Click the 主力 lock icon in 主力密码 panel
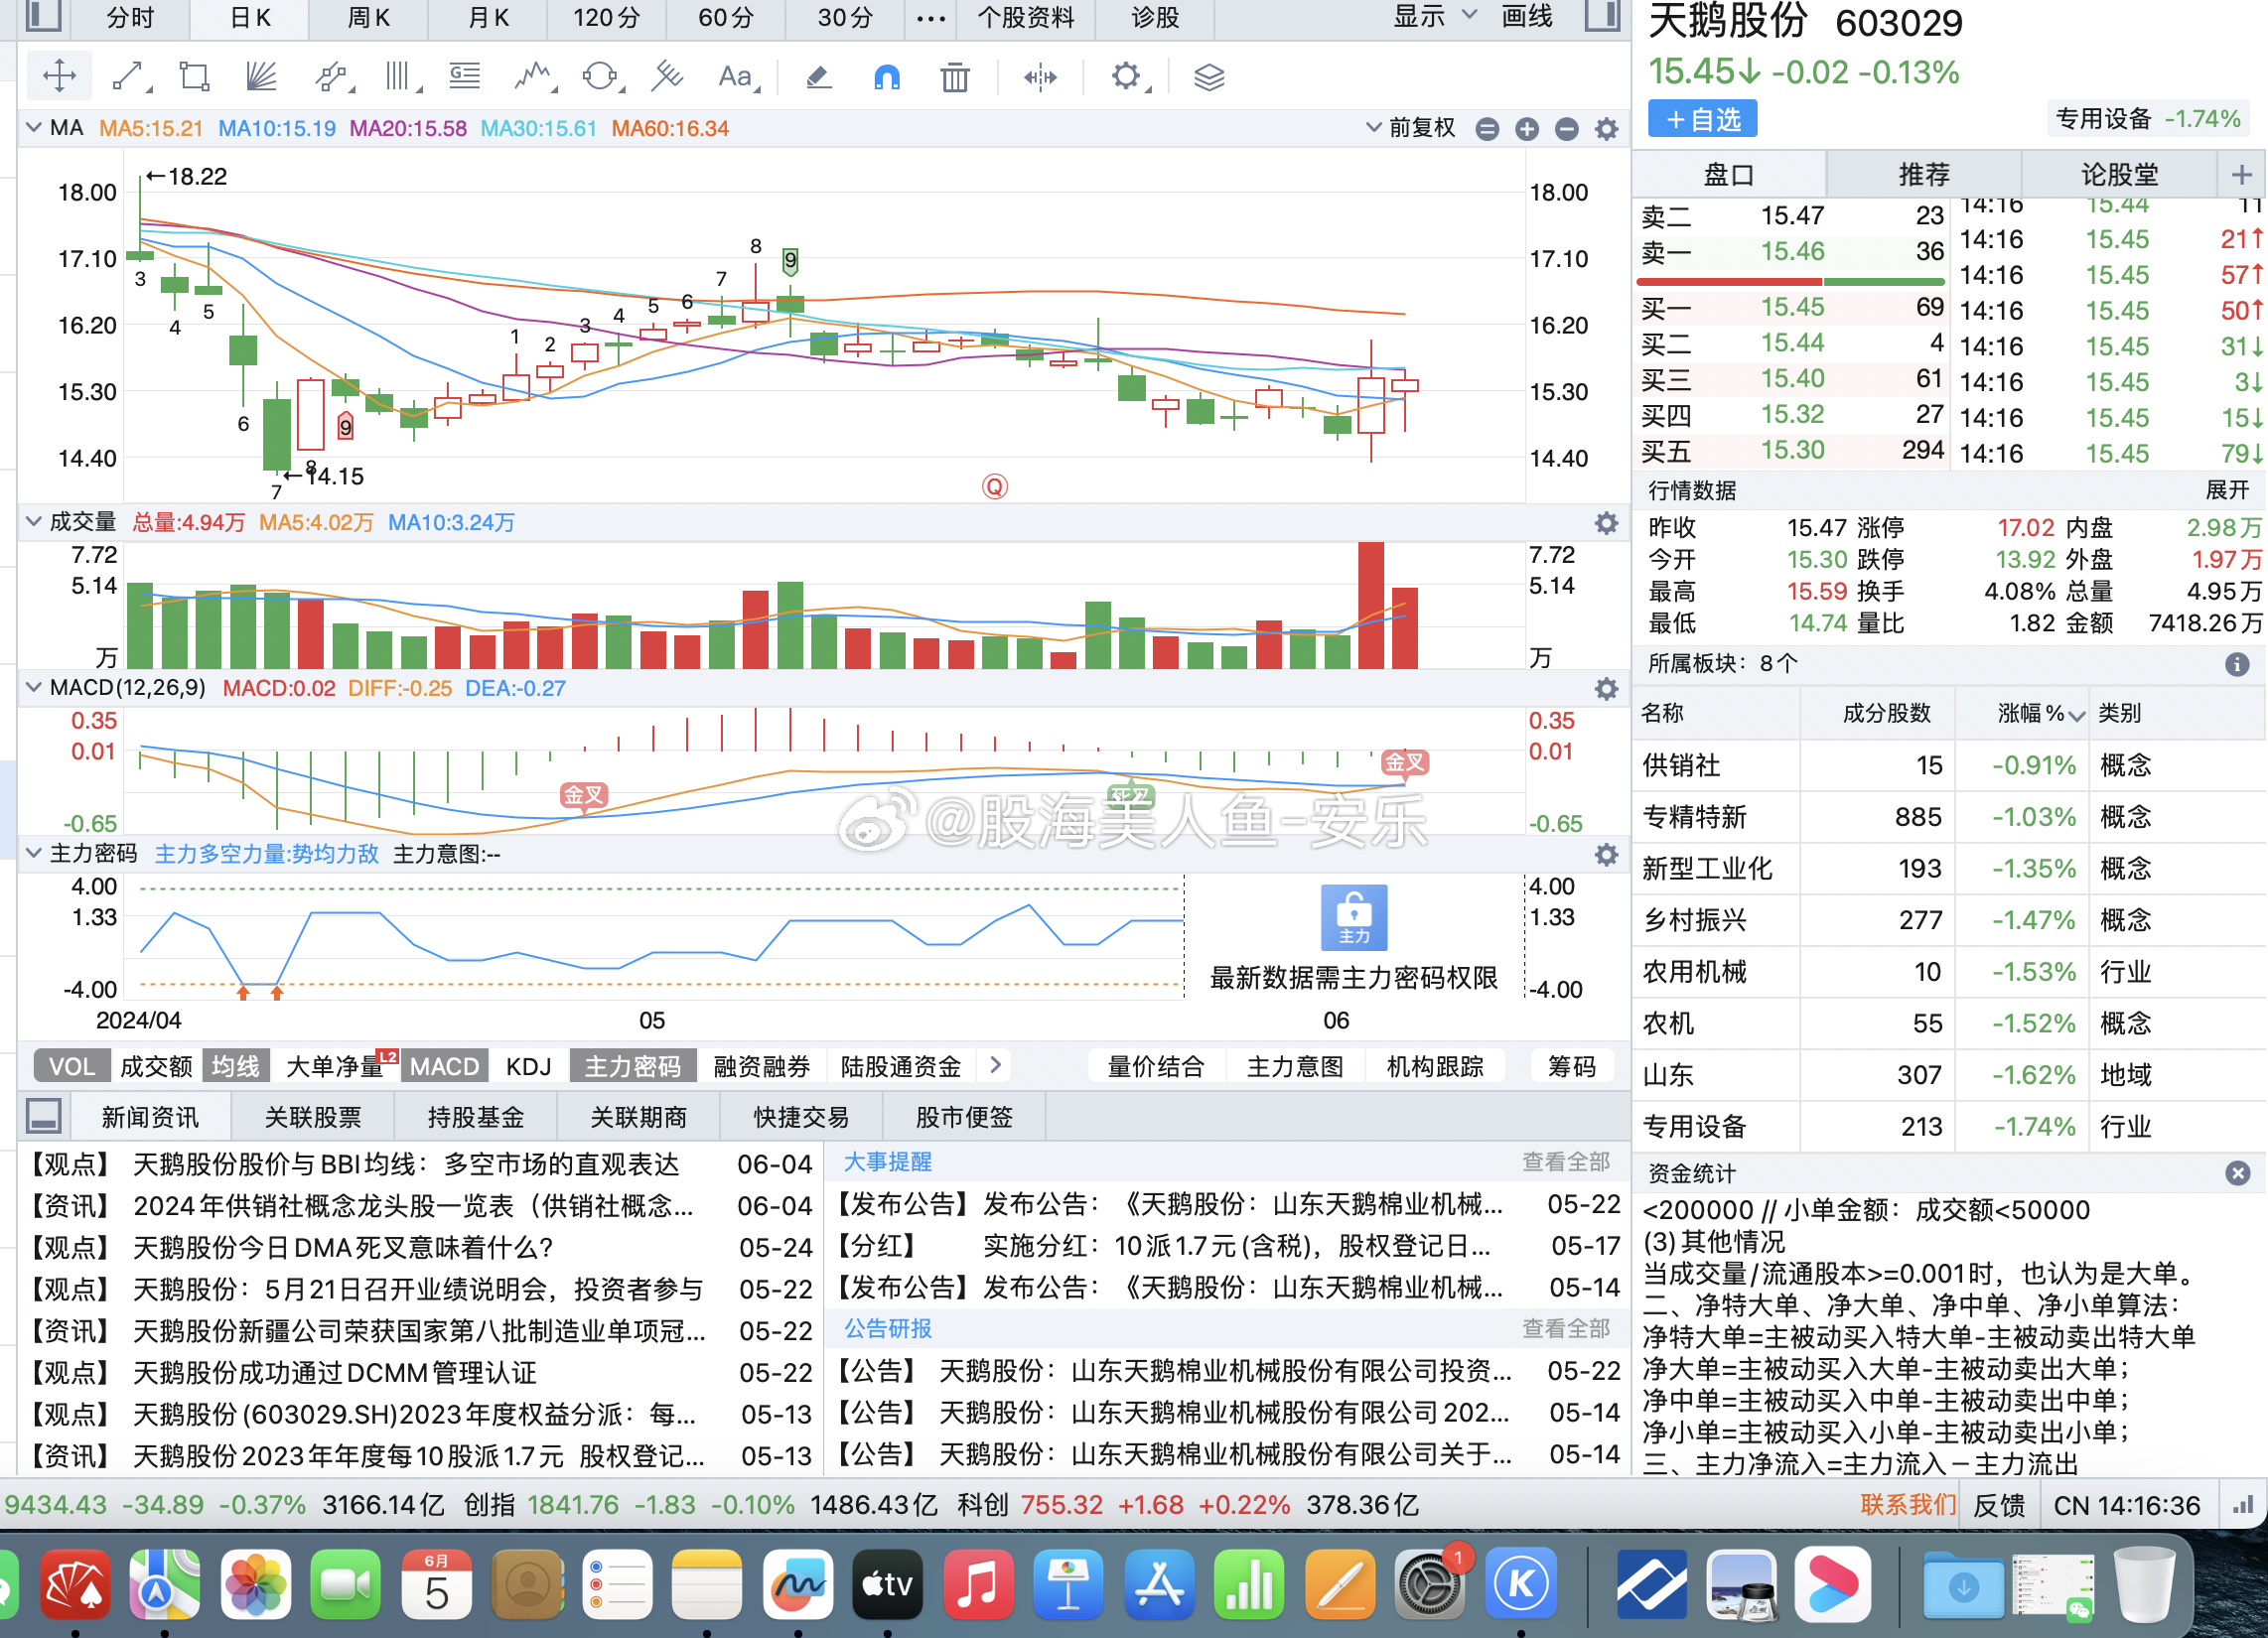Image resolution: width=2268 pixels, height=1638 pixels. pos(1355,916)
